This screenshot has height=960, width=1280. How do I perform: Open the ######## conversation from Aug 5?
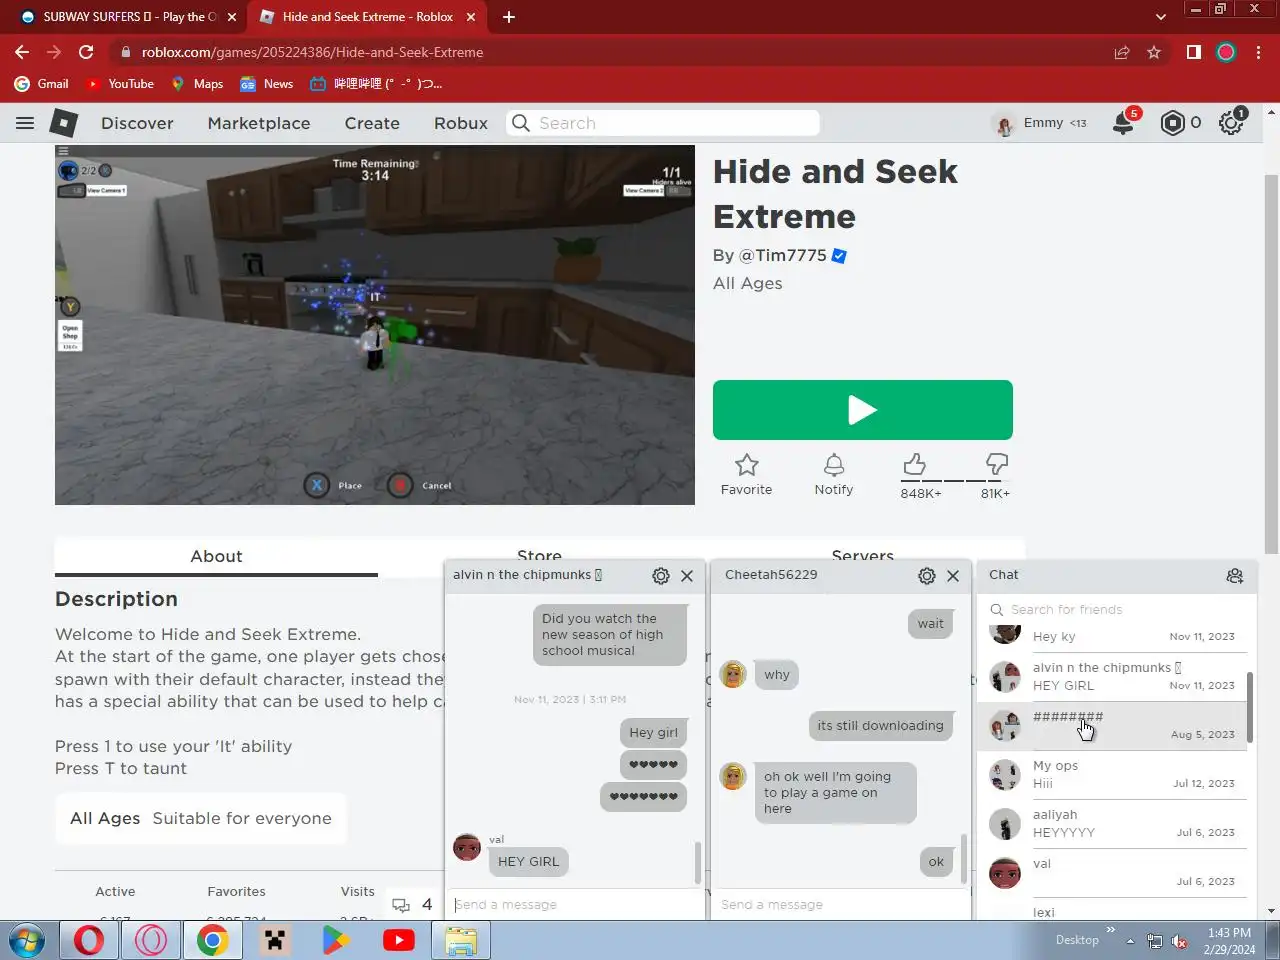pos(1112,726)
